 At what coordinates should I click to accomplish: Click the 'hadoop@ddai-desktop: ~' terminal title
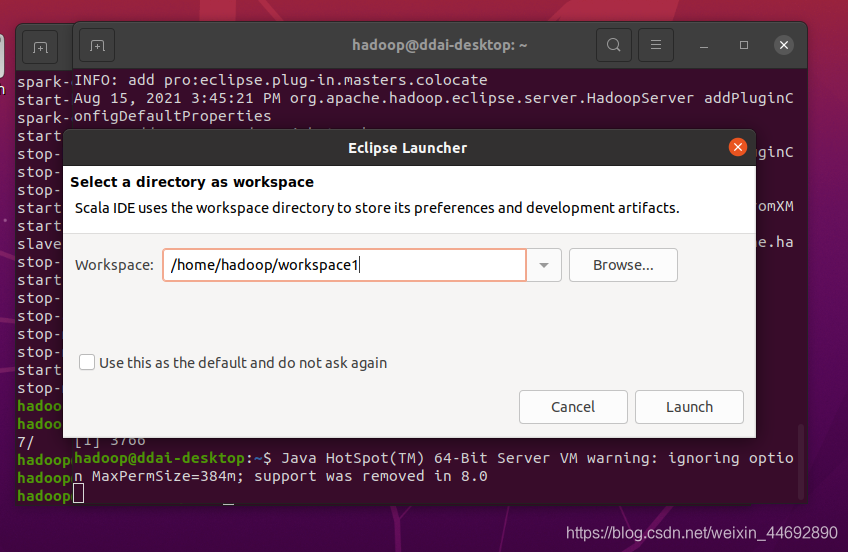pyautogui.click(x=440, y=45)
